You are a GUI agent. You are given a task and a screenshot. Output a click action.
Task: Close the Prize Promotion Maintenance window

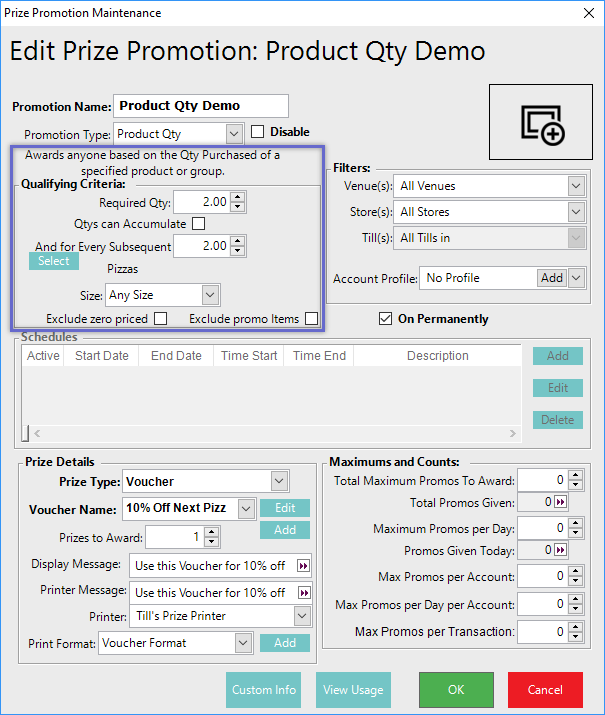click(585, 14)
